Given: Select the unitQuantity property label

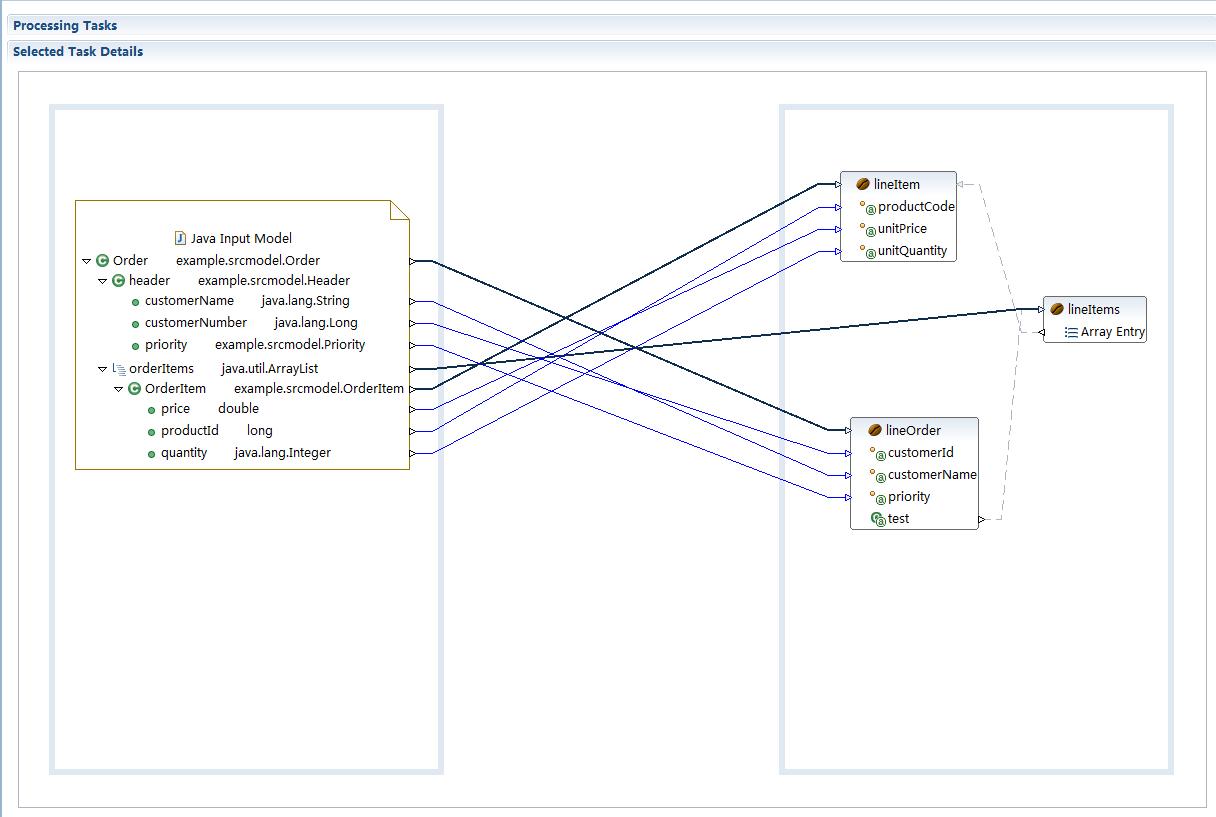Looking at the screenshot, I should 912,251.
